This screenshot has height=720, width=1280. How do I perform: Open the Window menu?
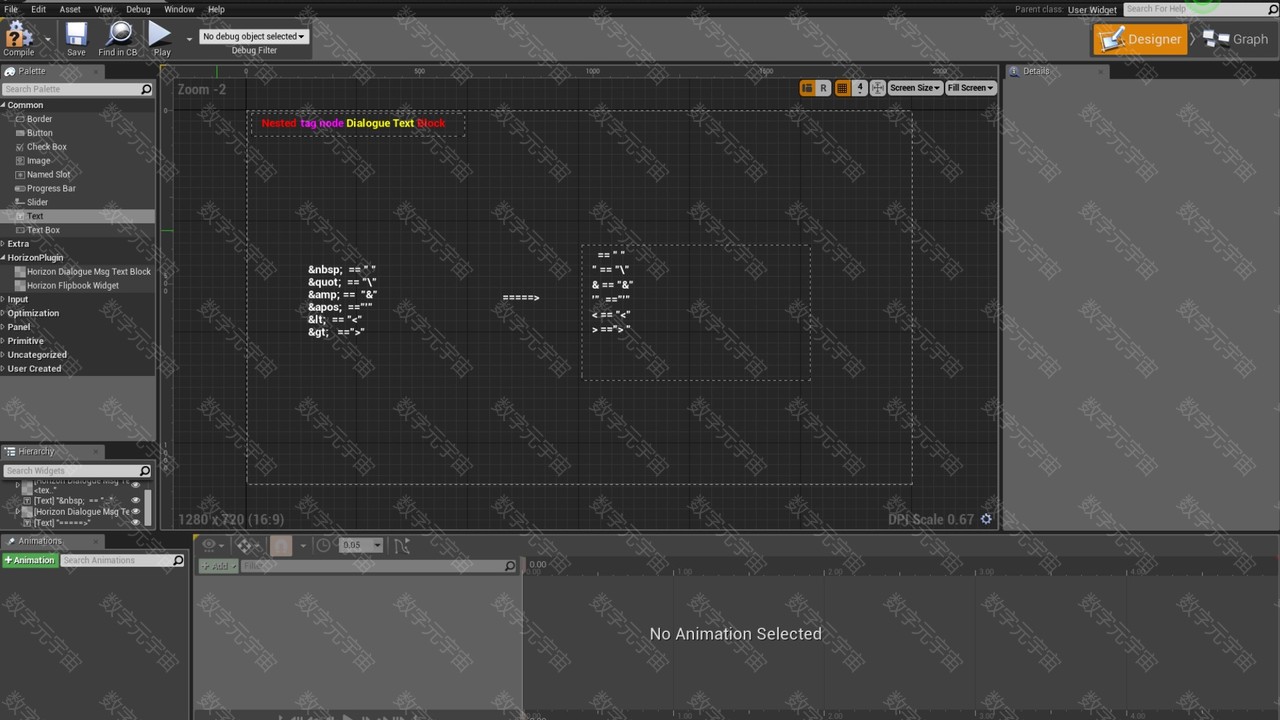179,9
